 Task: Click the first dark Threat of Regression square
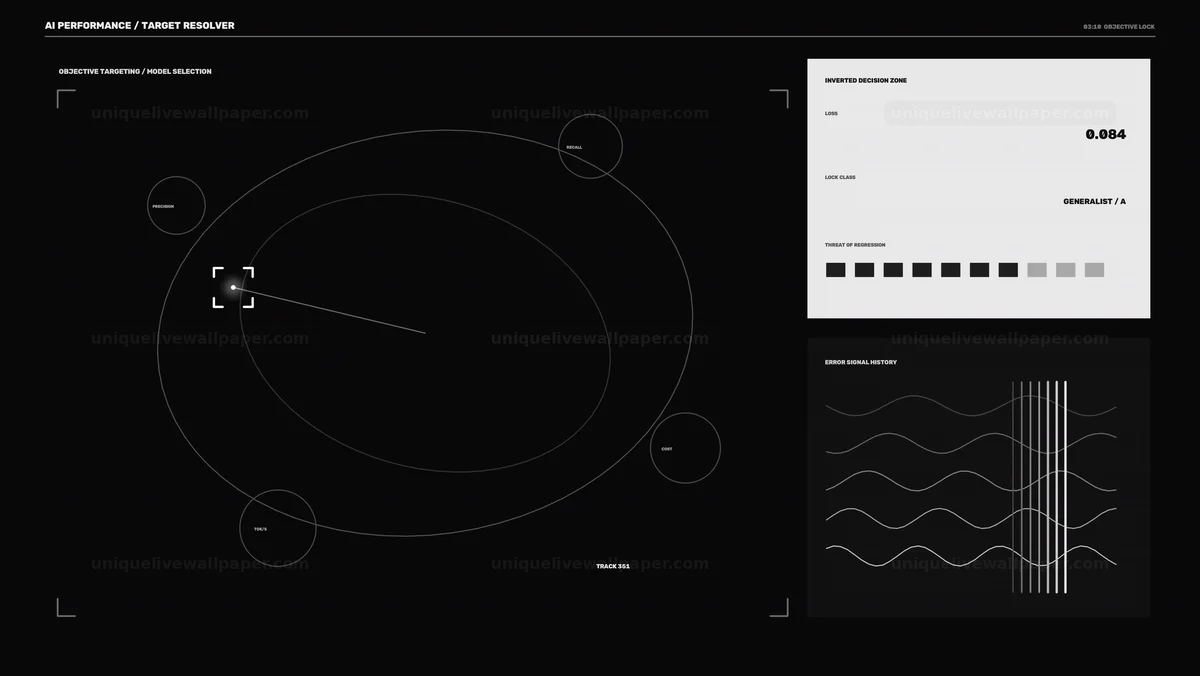(836, 270)
